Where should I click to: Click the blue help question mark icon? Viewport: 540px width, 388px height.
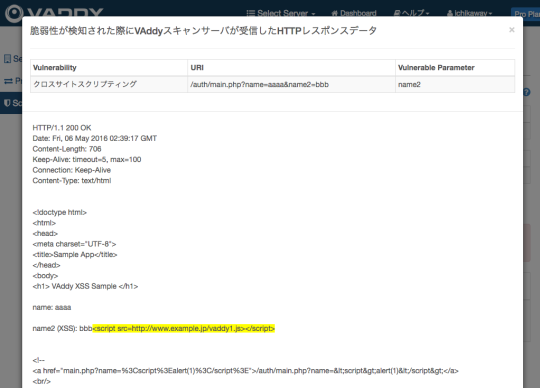[x=527, y=92]
